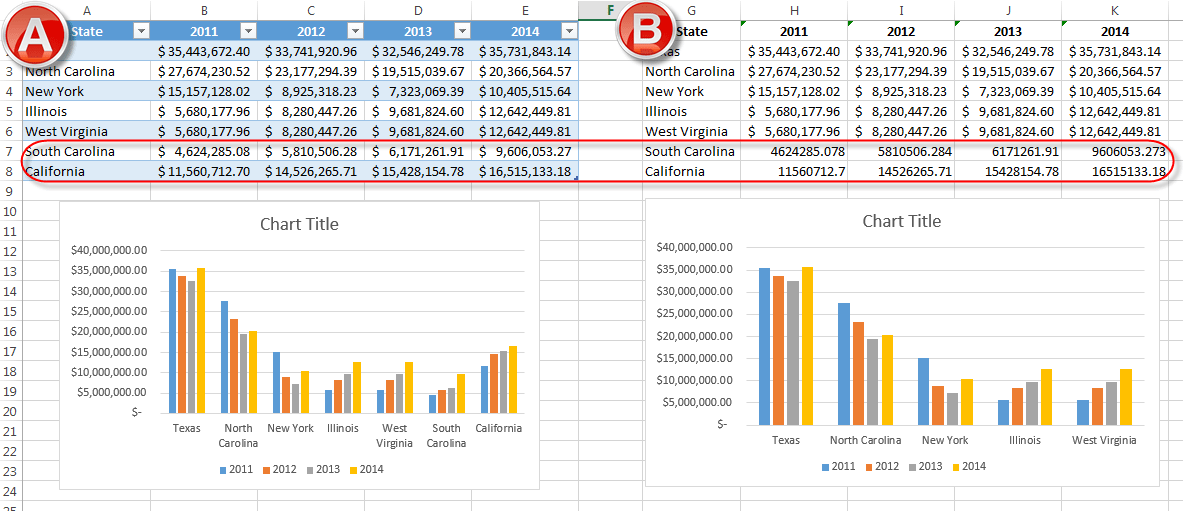
Task: Click $40,000,000.00 axis label in left chart
Action: [111, 250]
